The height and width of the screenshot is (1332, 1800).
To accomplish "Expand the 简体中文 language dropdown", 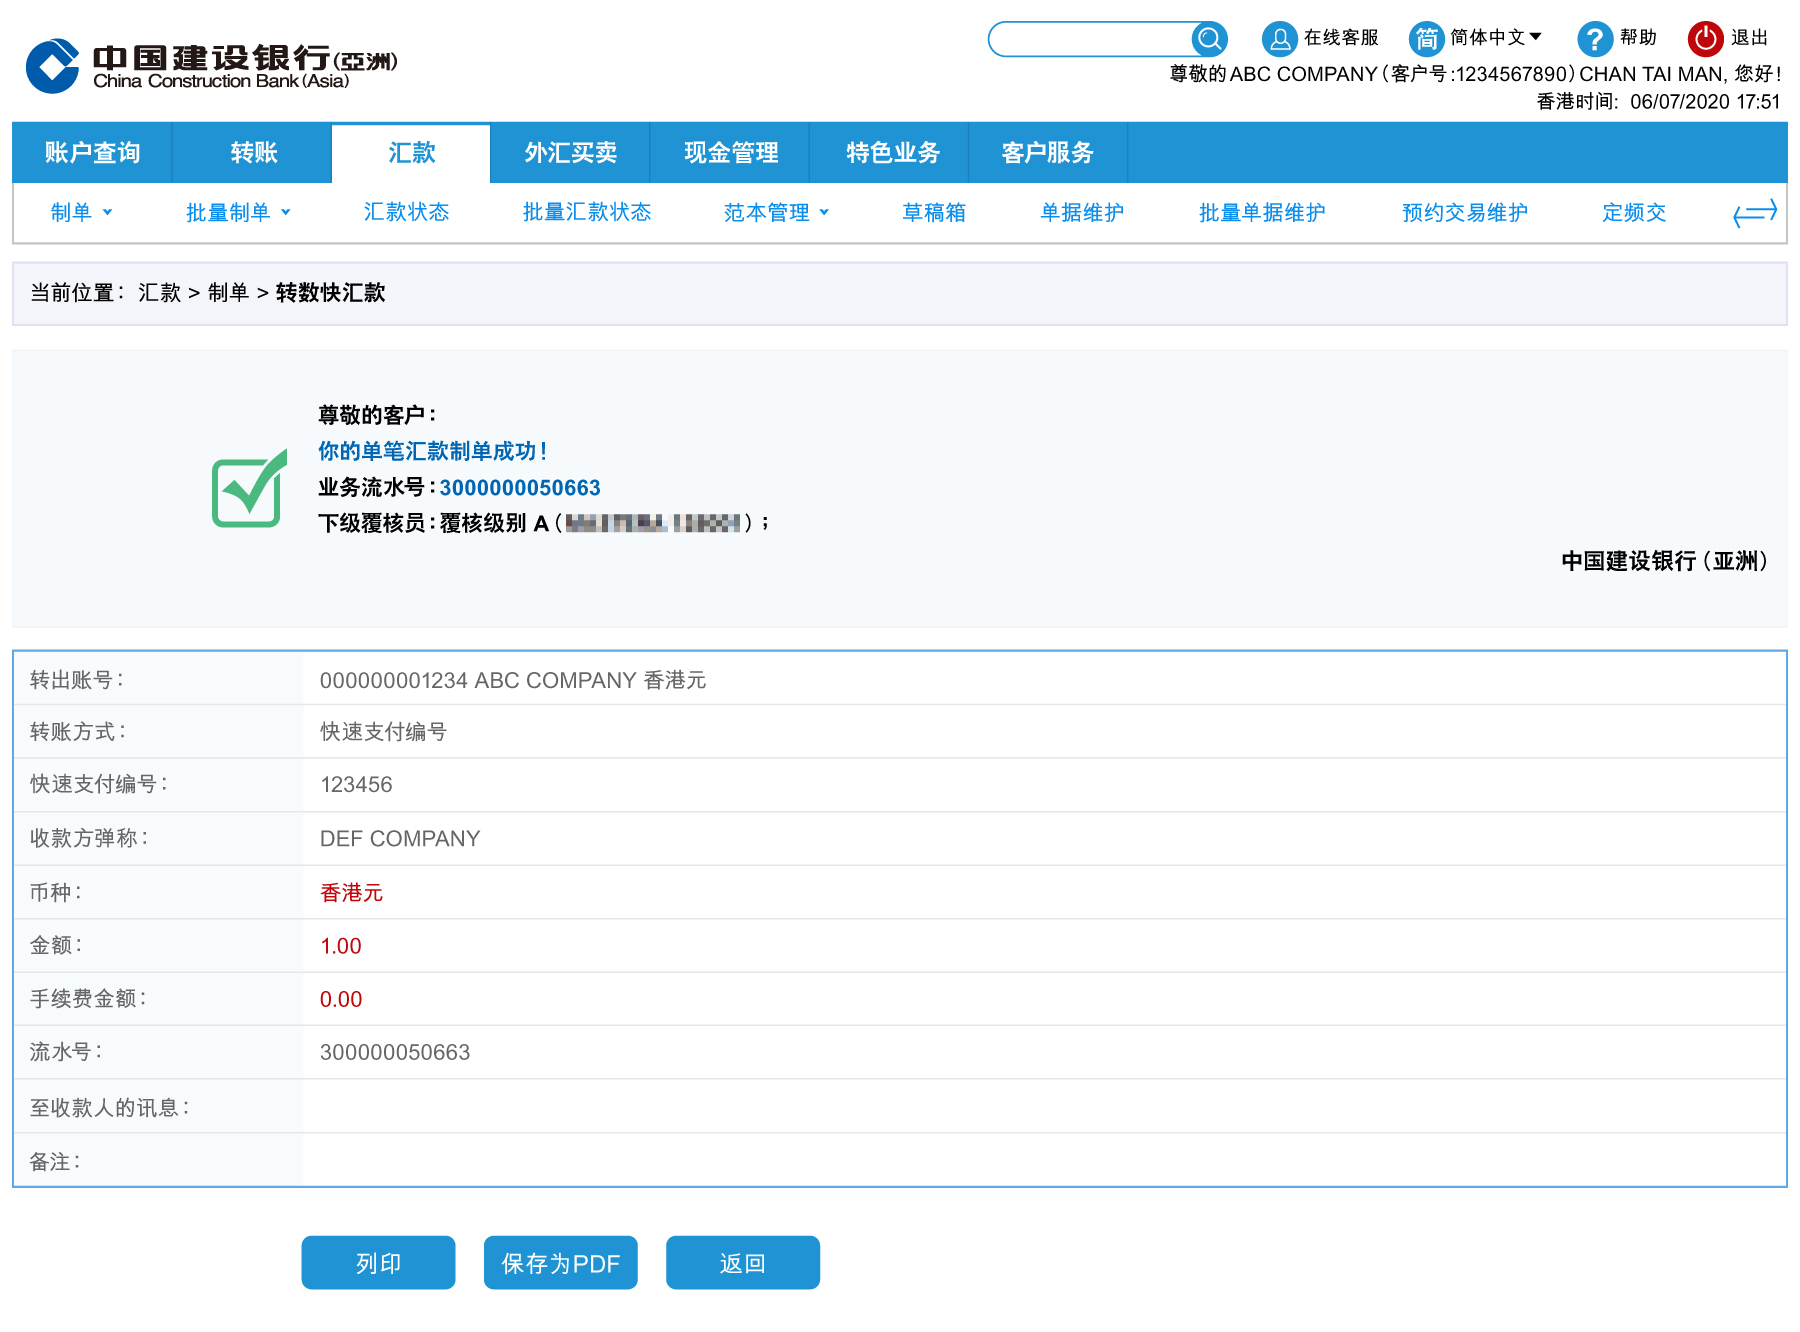I will point(1496,38).
